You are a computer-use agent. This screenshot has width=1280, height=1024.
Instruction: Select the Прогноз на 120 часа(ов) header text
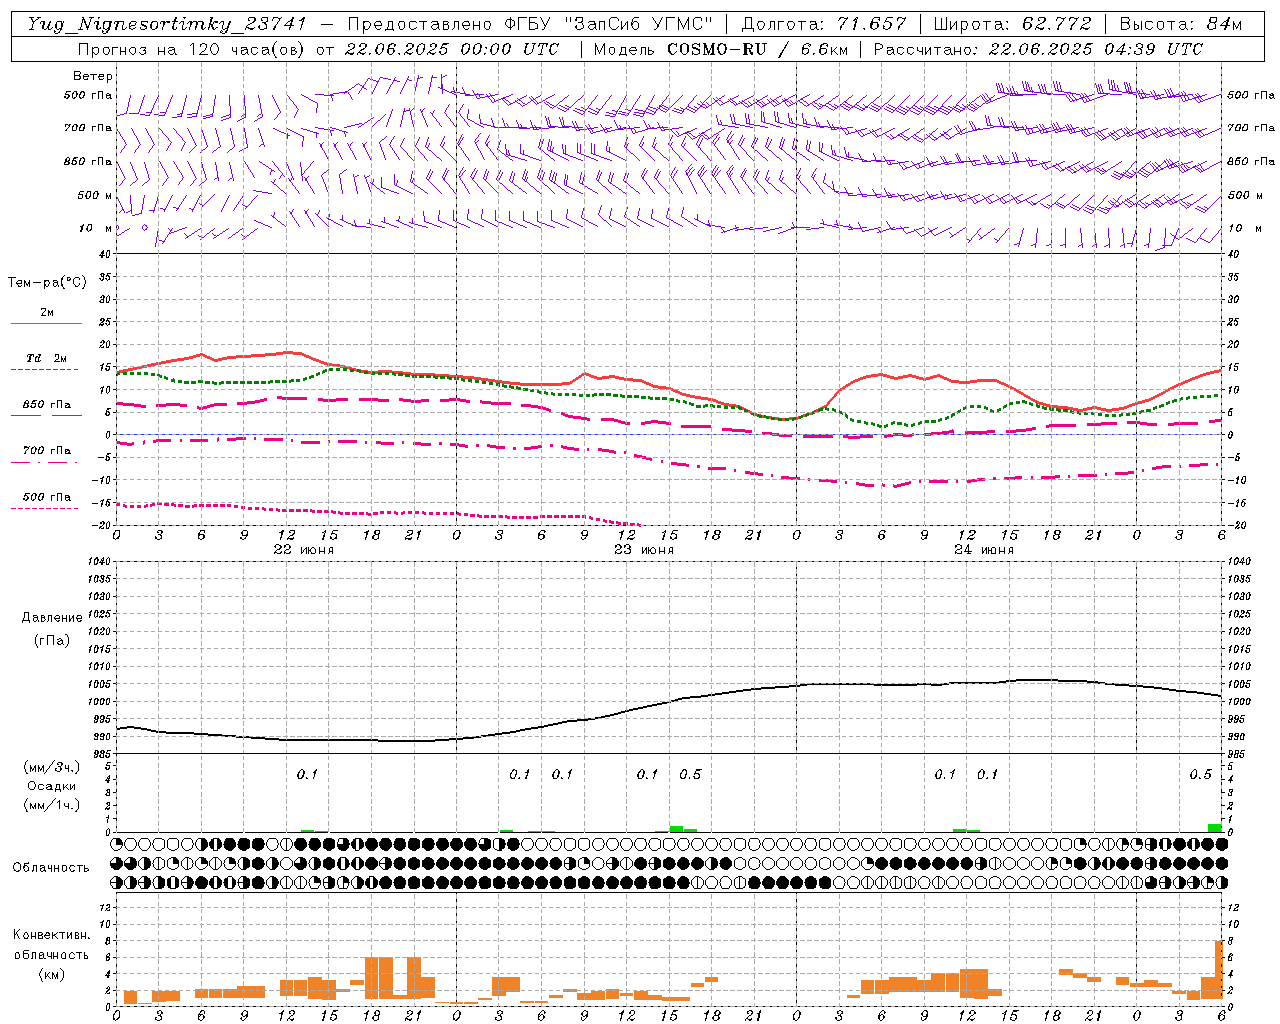tap(193, 49)
